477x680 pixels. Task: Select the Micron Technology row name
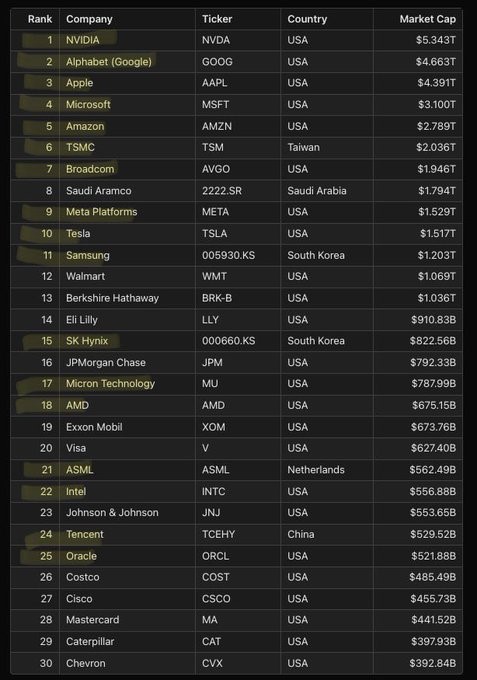point(110,384)
